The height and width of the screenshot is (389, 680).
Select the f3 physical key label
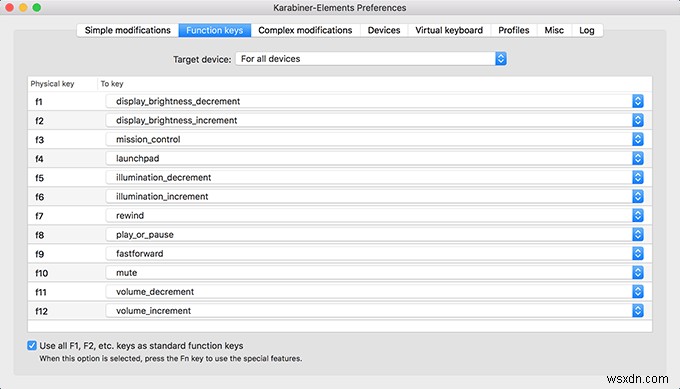(39, 140)
